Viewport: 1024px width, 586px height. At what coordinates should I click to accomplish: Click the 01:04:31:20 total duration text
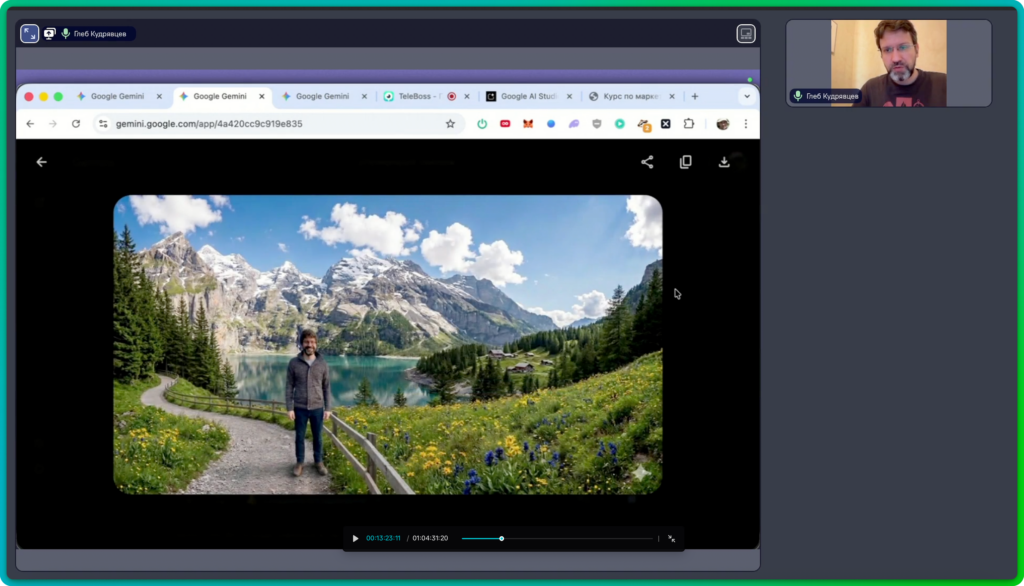(x=430, y=539)
